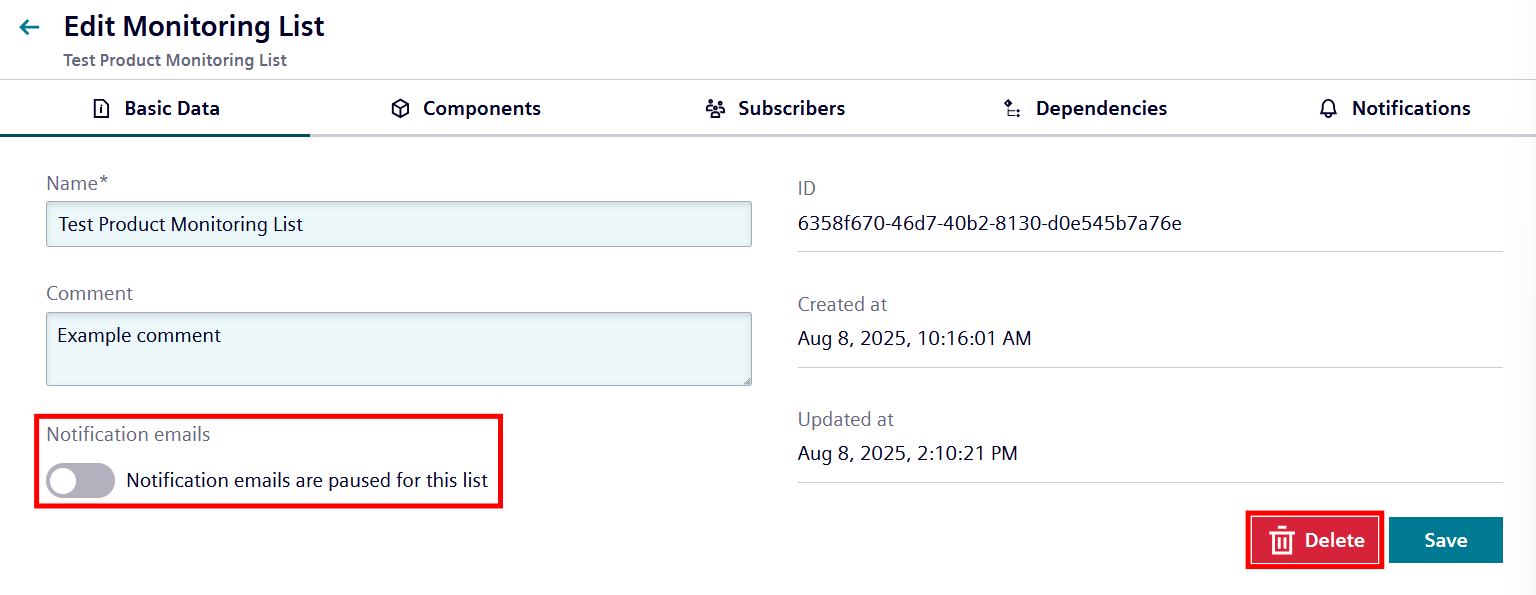
Task: Save the monitoring list changes
Action: point(1446,540)
